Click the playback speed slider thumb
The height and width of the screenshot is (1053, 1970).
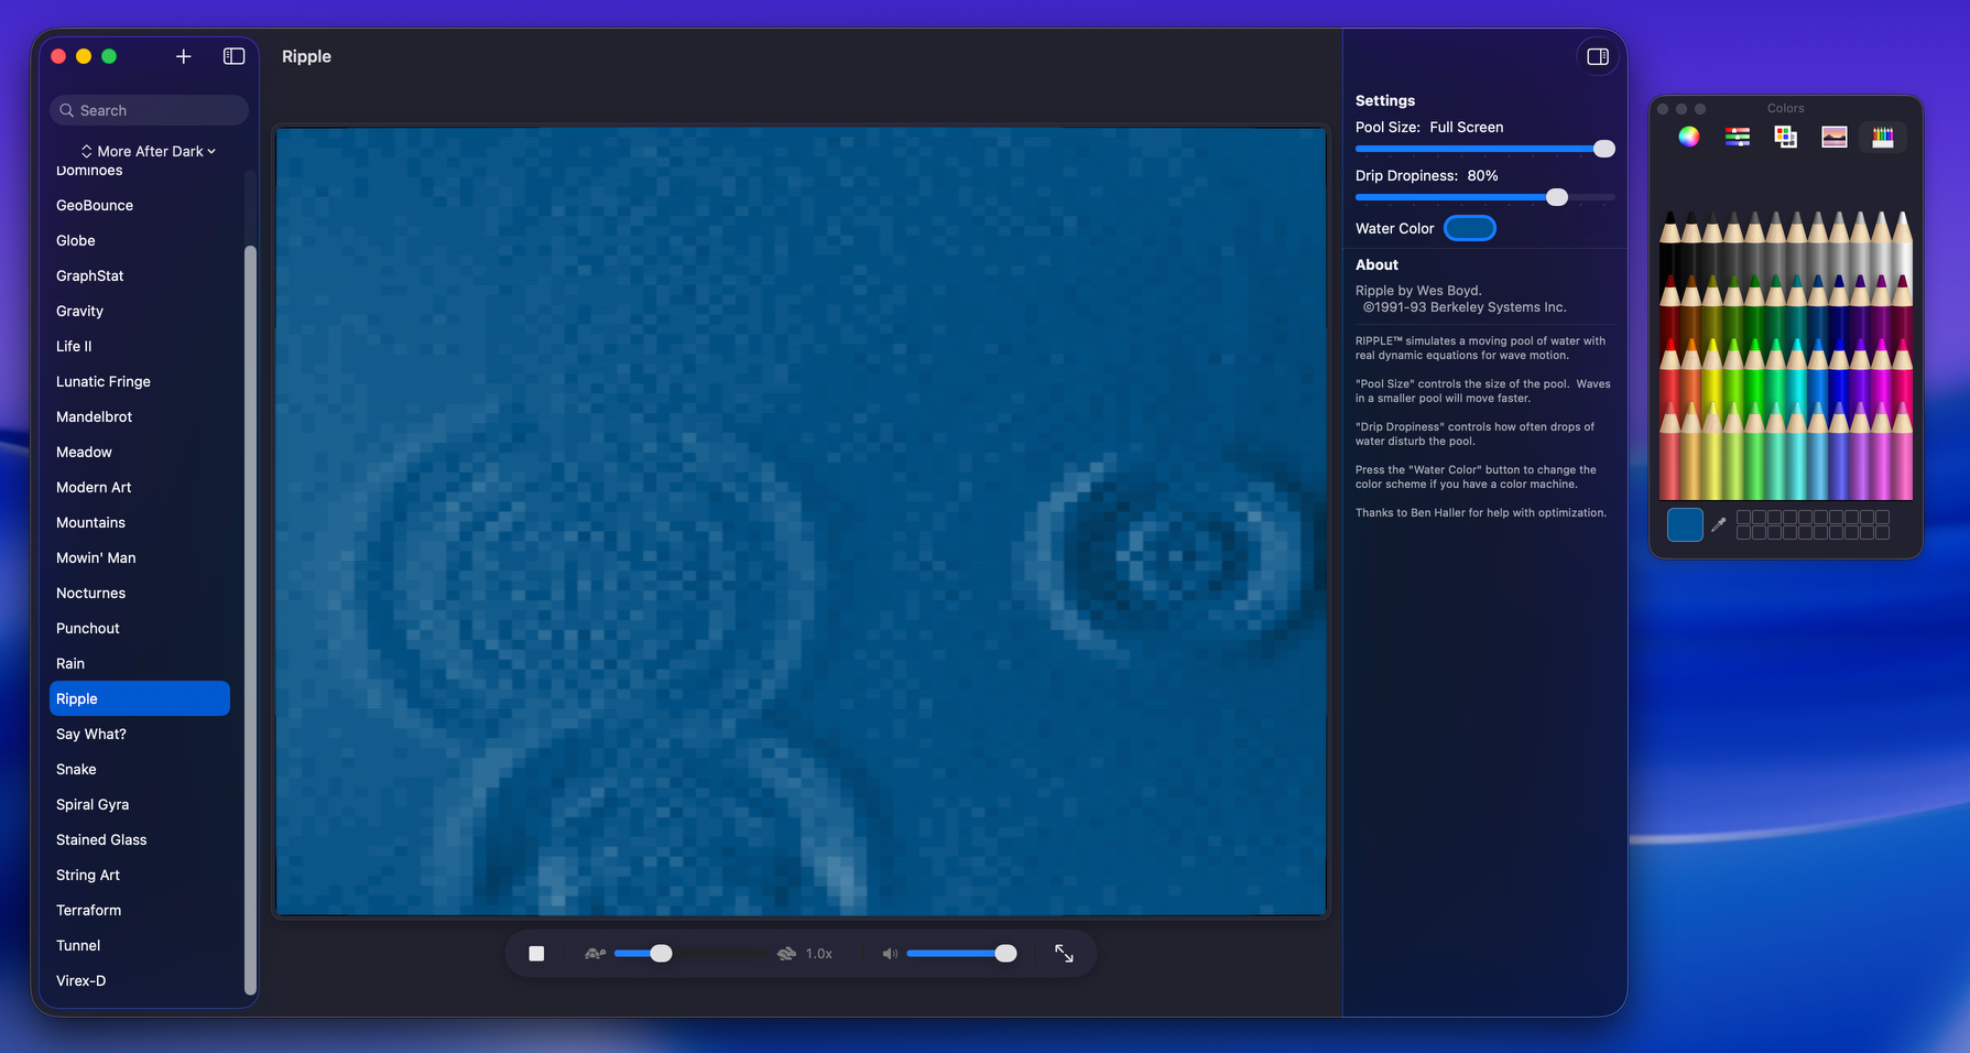pyautogui.click(x=661, y=954)
